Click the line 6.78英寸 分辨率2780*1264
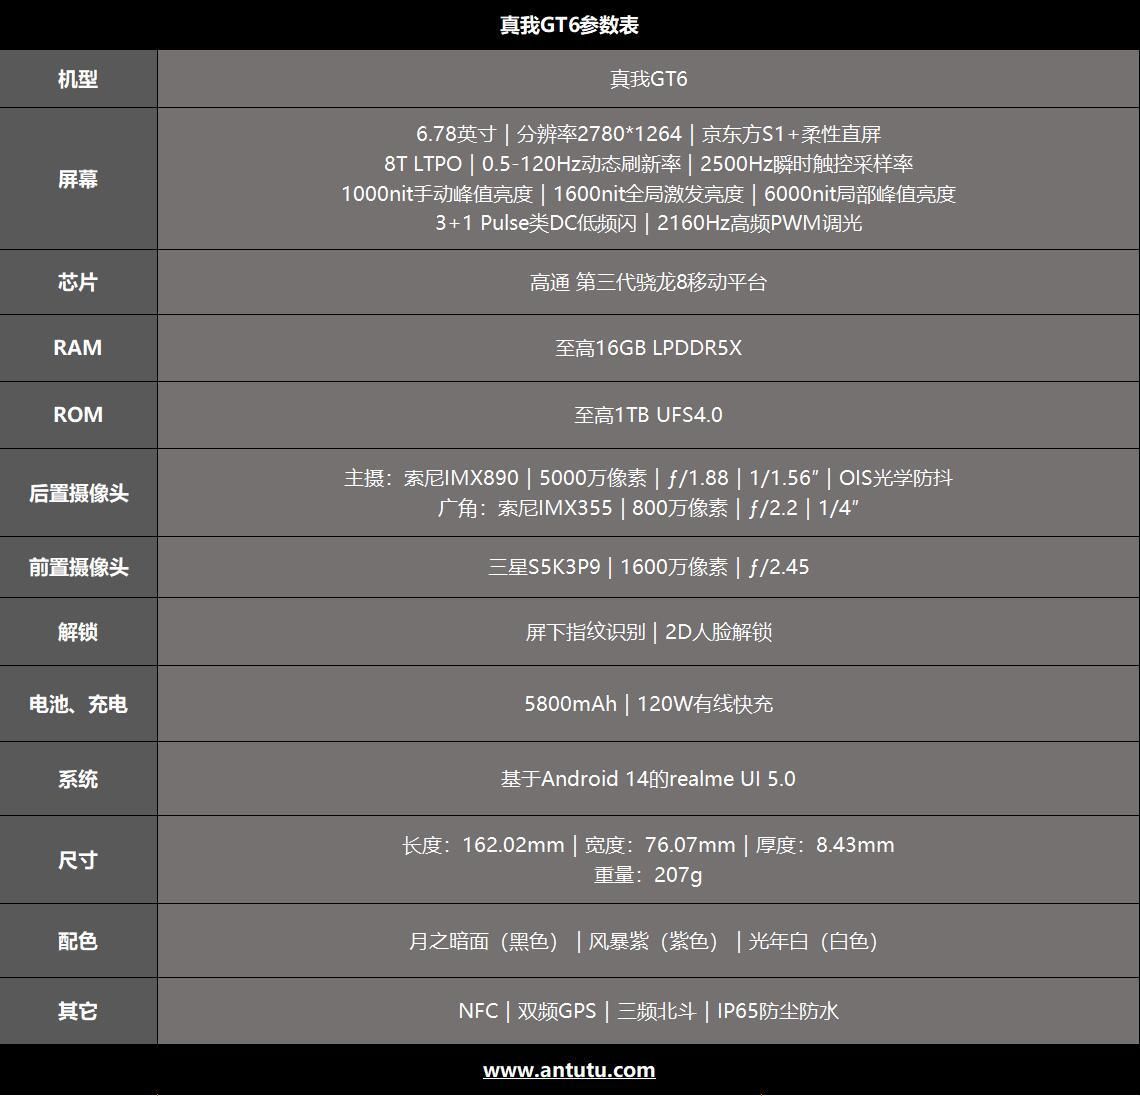This screenshot has height=1096, width=1140. 649,134
